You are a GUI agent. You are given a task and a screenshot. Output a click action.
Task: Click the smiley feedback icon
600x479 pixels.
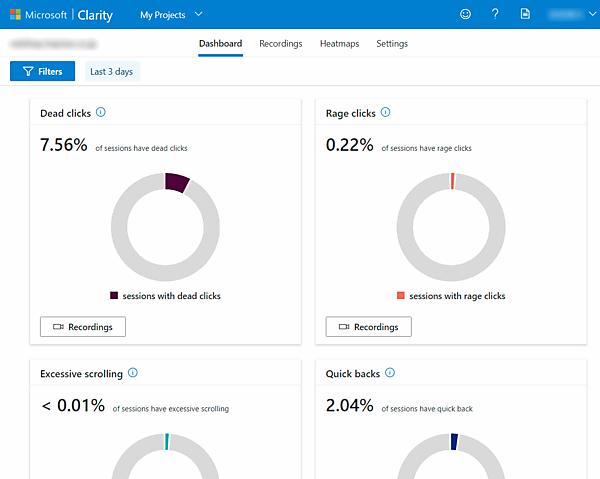click(465, 14)
